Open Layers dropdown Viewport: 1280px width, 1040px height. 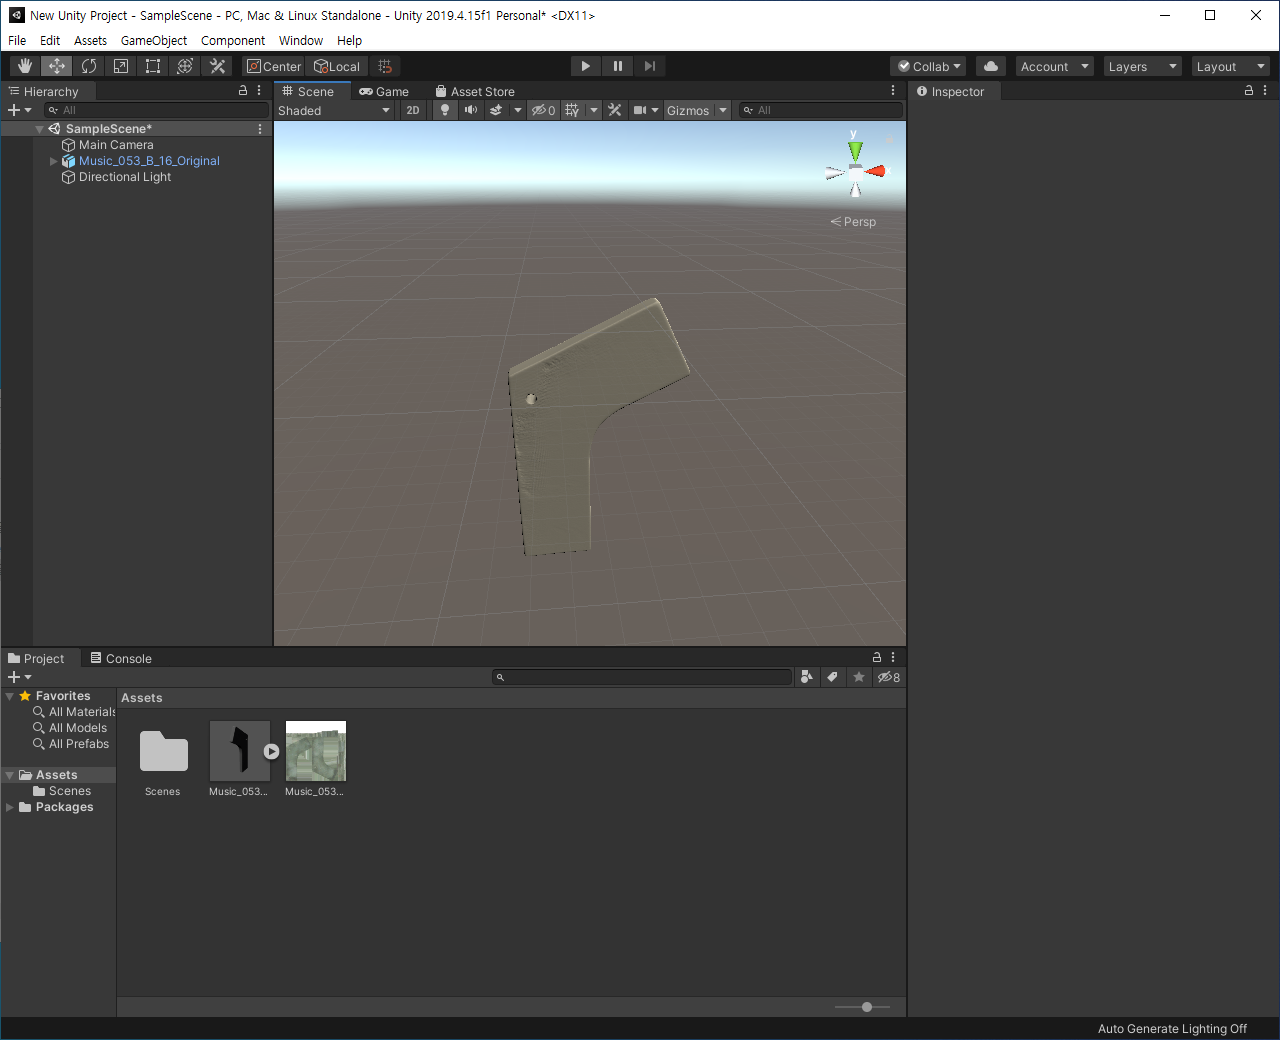[1143, 66]
